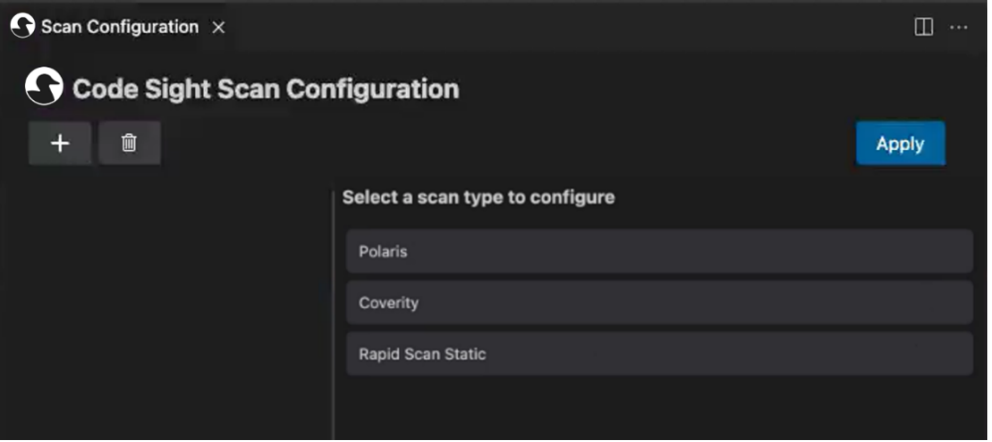Choose the Coverity scan type
Viewport: 992px width, 442px height.
tap(658, 302)
